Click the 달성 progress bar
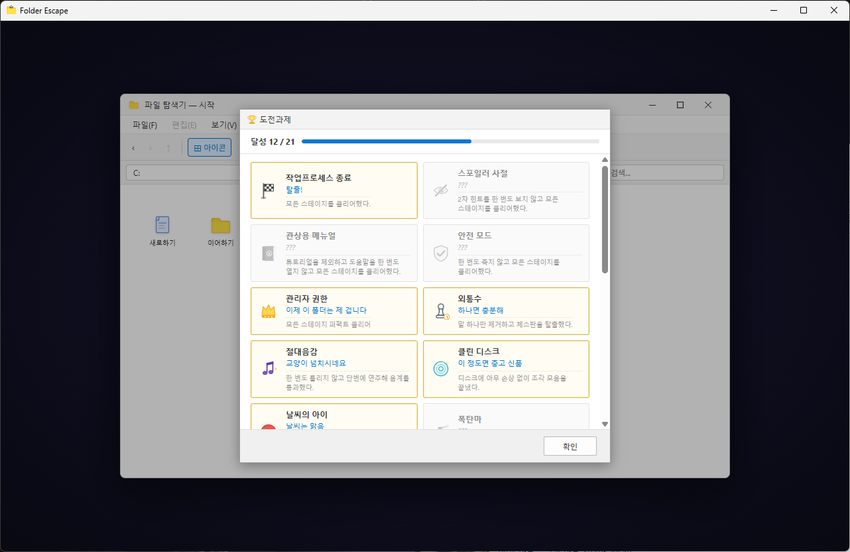This screenshot has height=552, width=850. point(450,142)
